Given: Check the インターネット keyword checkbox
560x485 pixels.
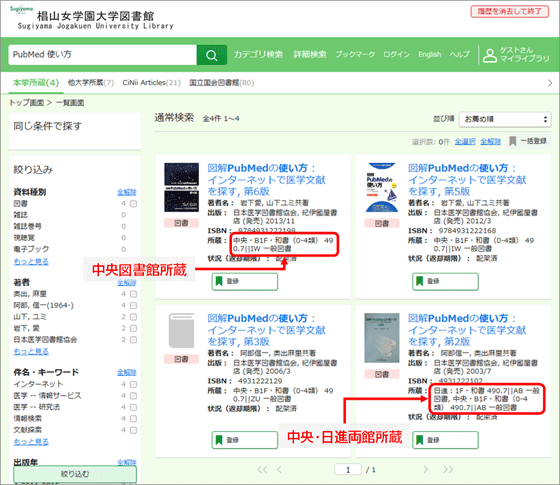Looking at the screenshot, I should (134, 384).
